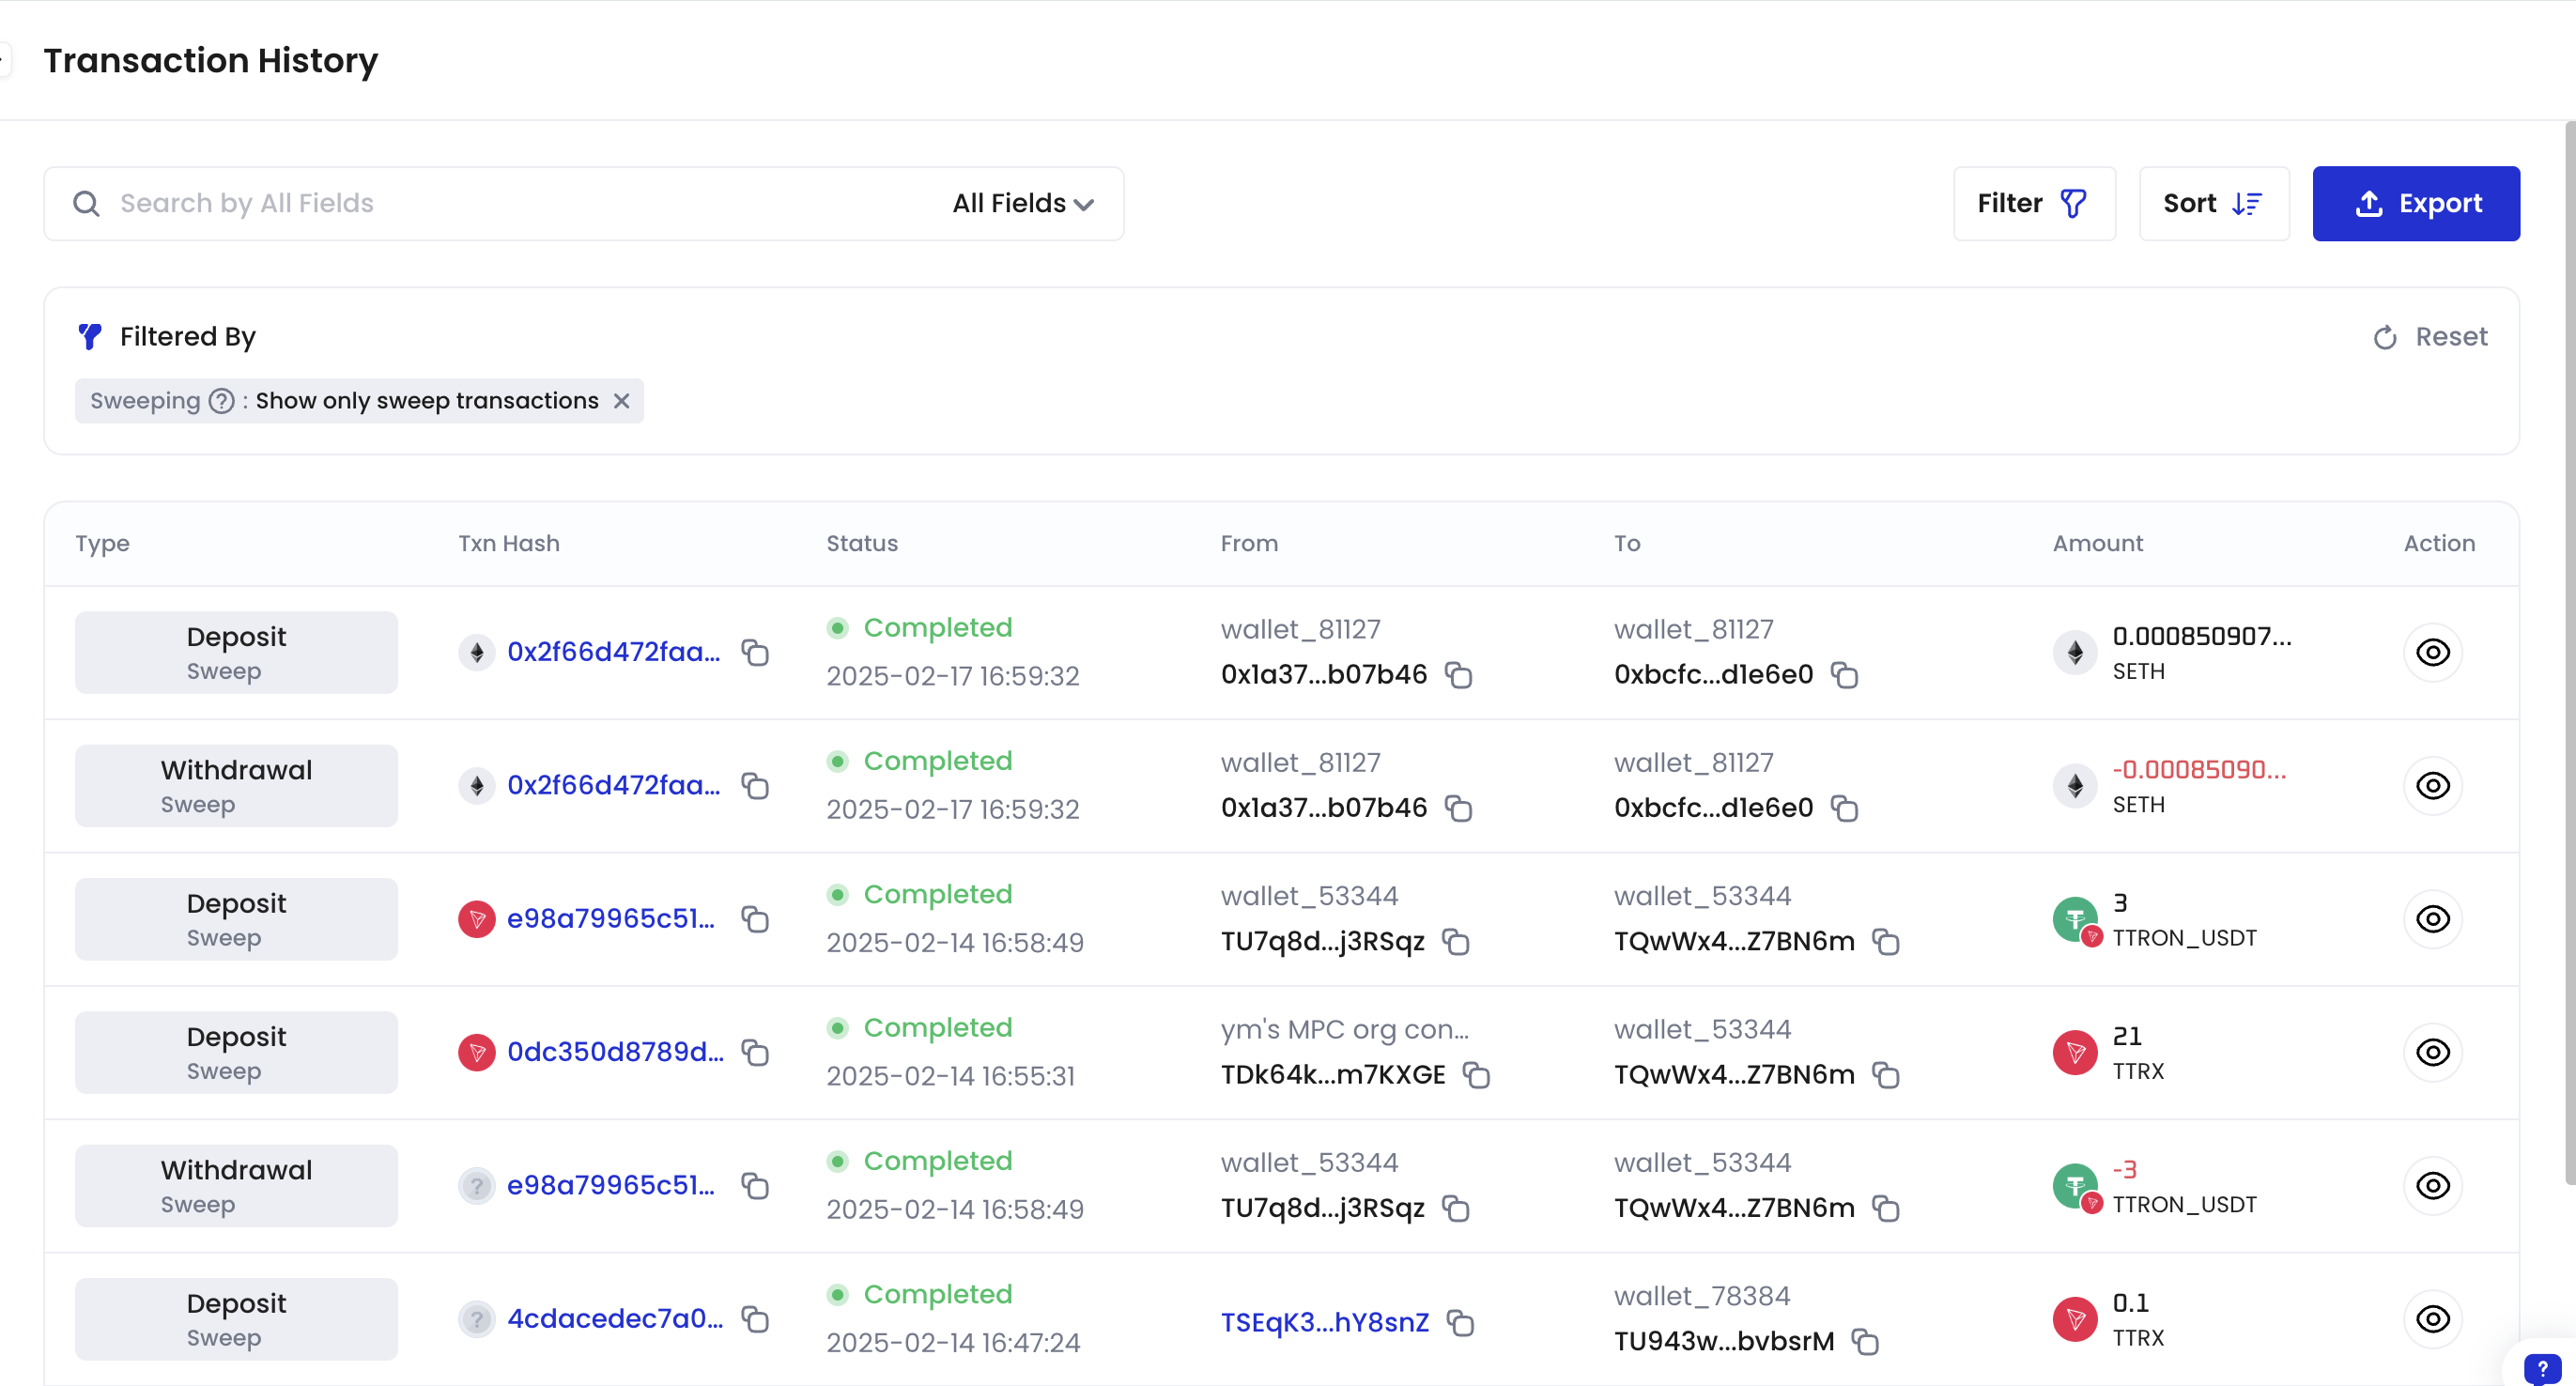Reset the applied filters

(2430, 337)
